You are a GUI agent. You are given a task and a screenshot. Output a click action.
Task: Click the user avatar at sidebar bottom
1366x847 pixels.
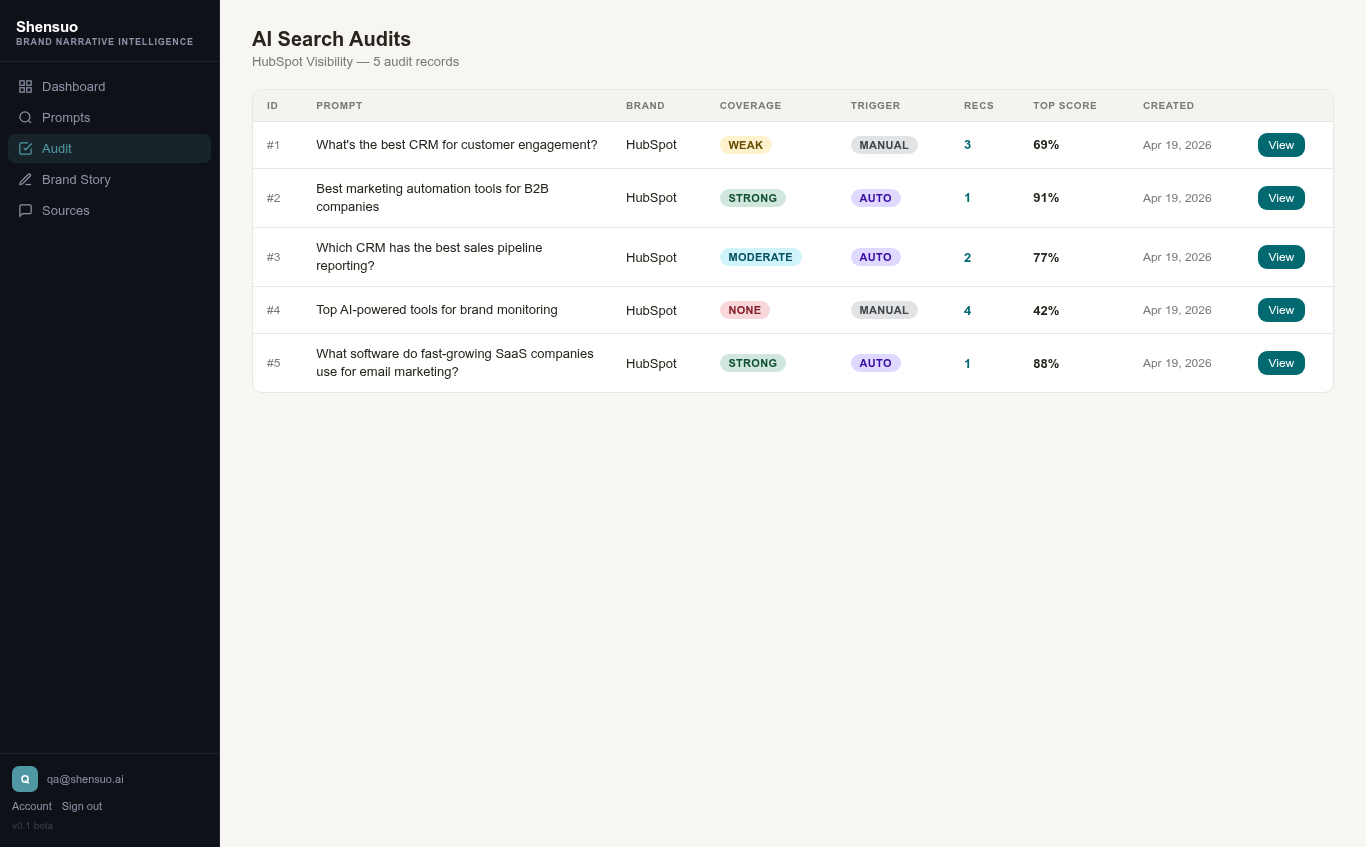tap(25, 778)
